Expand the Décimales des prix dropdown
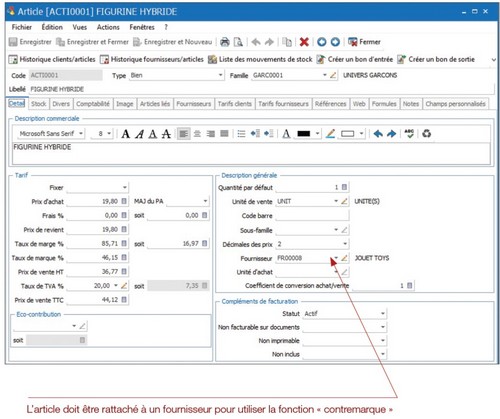This screenshot has height=419, width=500. click(x=345, y=244)
